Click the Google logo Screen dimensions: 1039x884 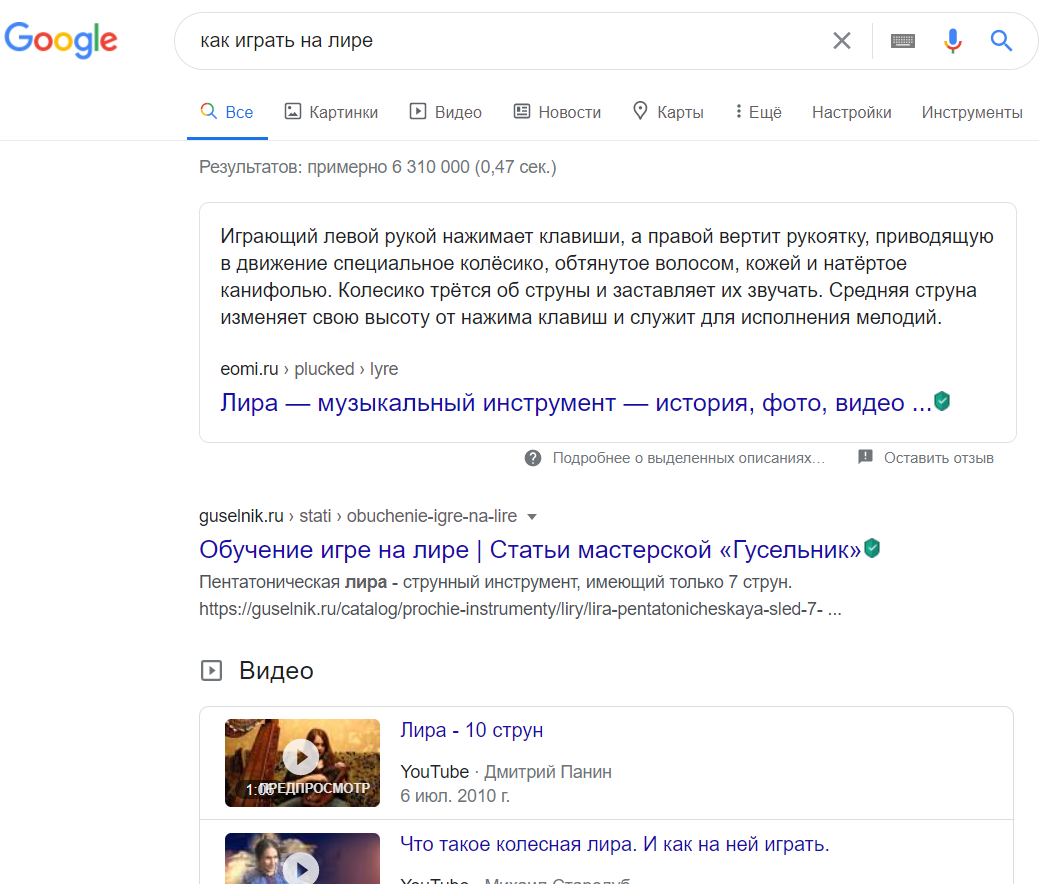[60, 40]
